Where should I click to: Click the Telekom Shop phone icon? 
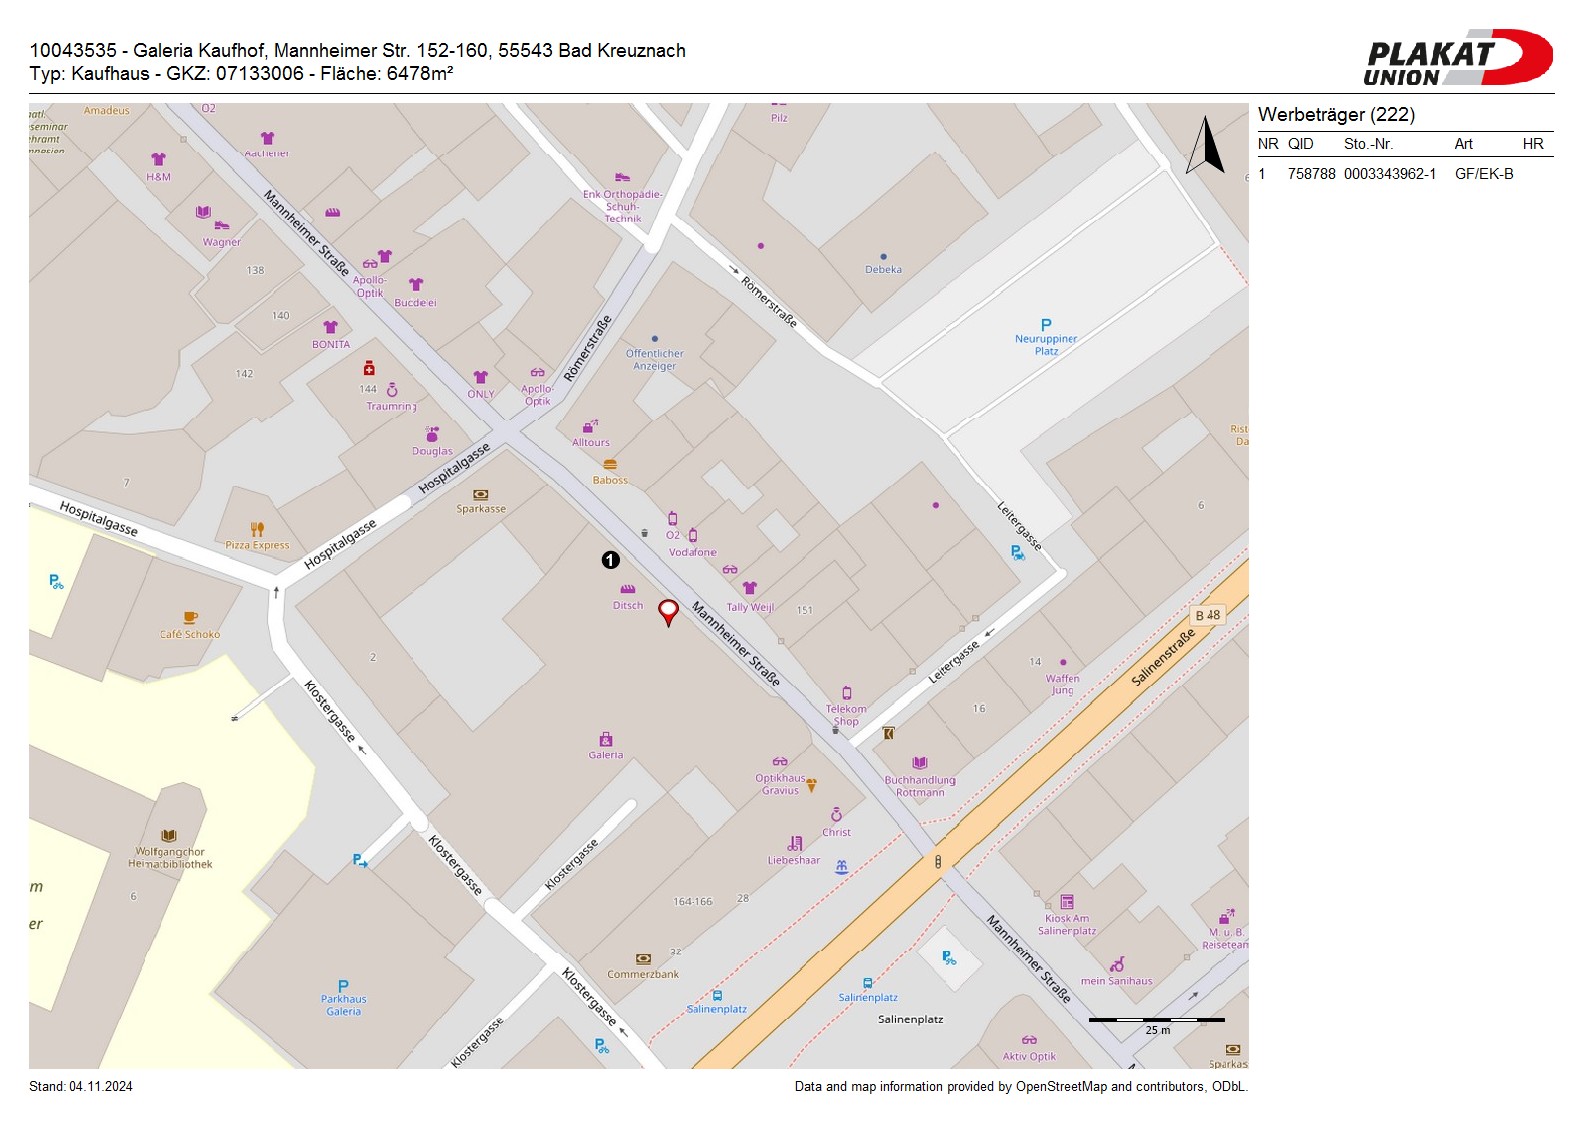click(x=847, y=693)
